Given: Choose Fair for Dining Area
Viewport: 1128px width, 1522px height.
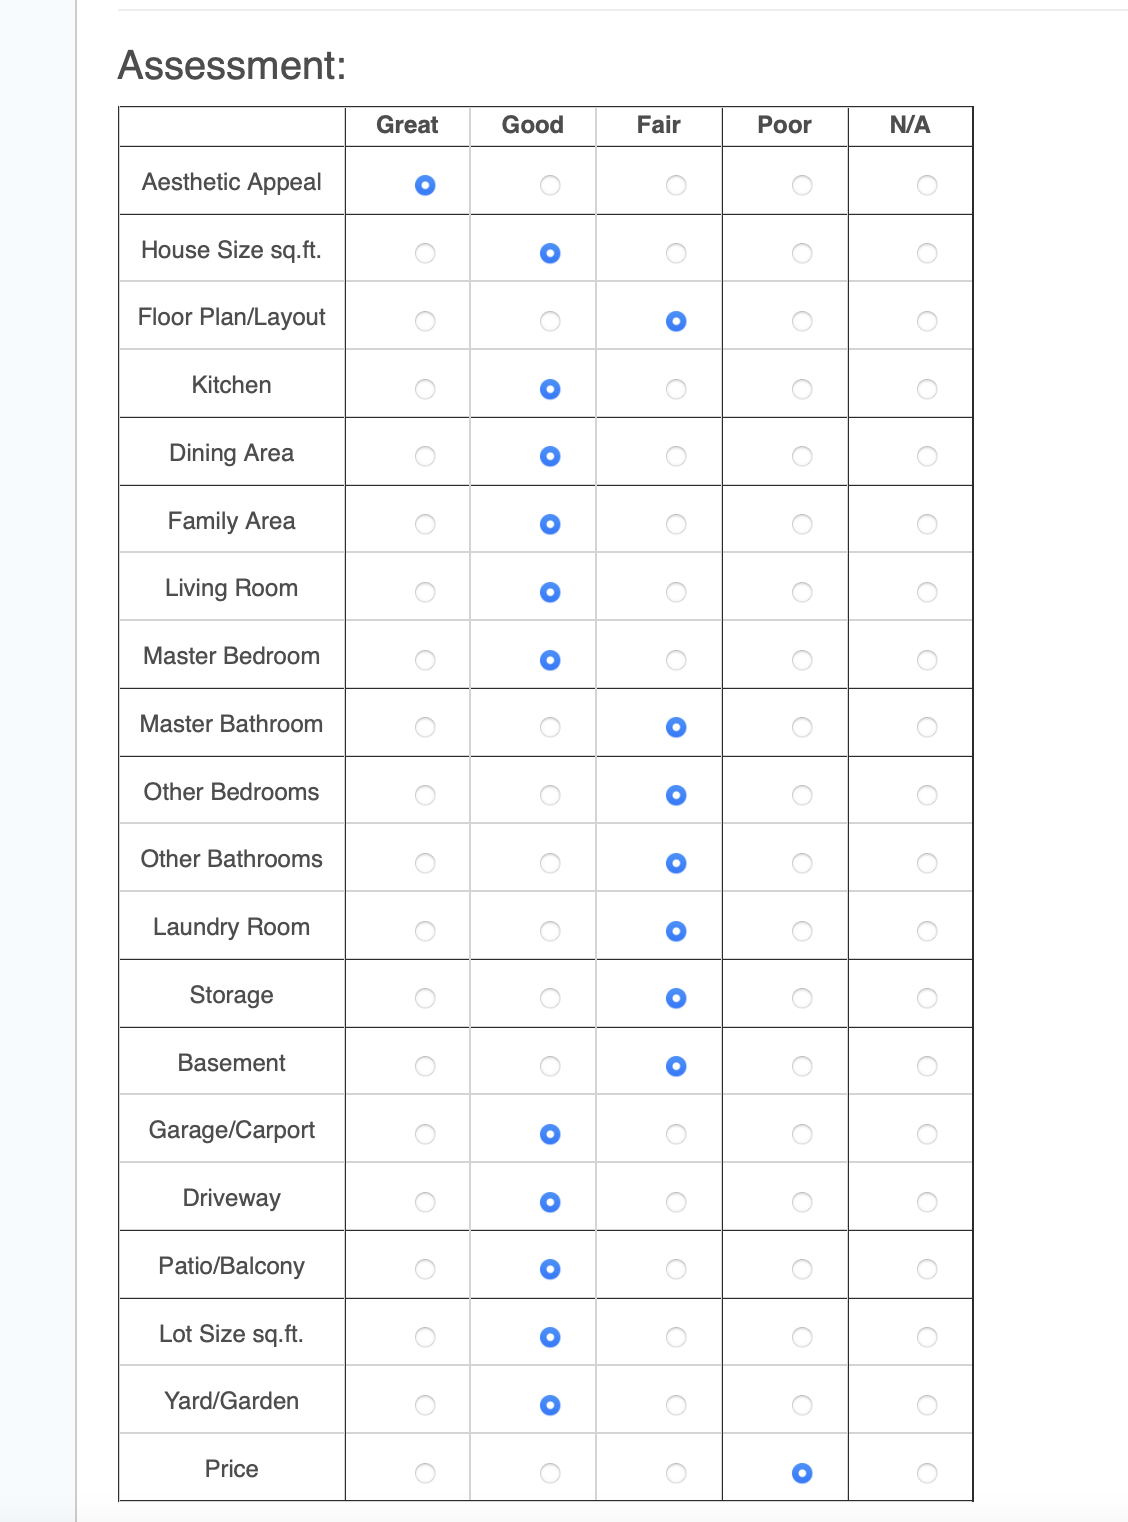Looking at the screenshot, I should (x=676, y=456).
